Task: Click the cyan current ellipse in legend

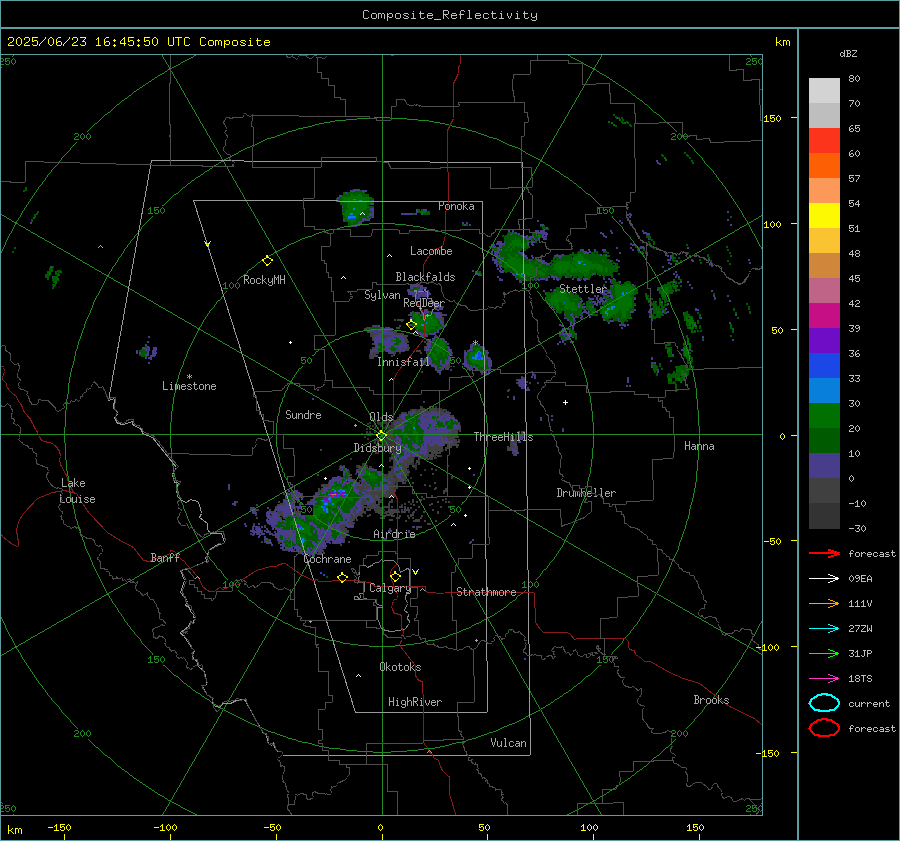Action: click(824, 703)
